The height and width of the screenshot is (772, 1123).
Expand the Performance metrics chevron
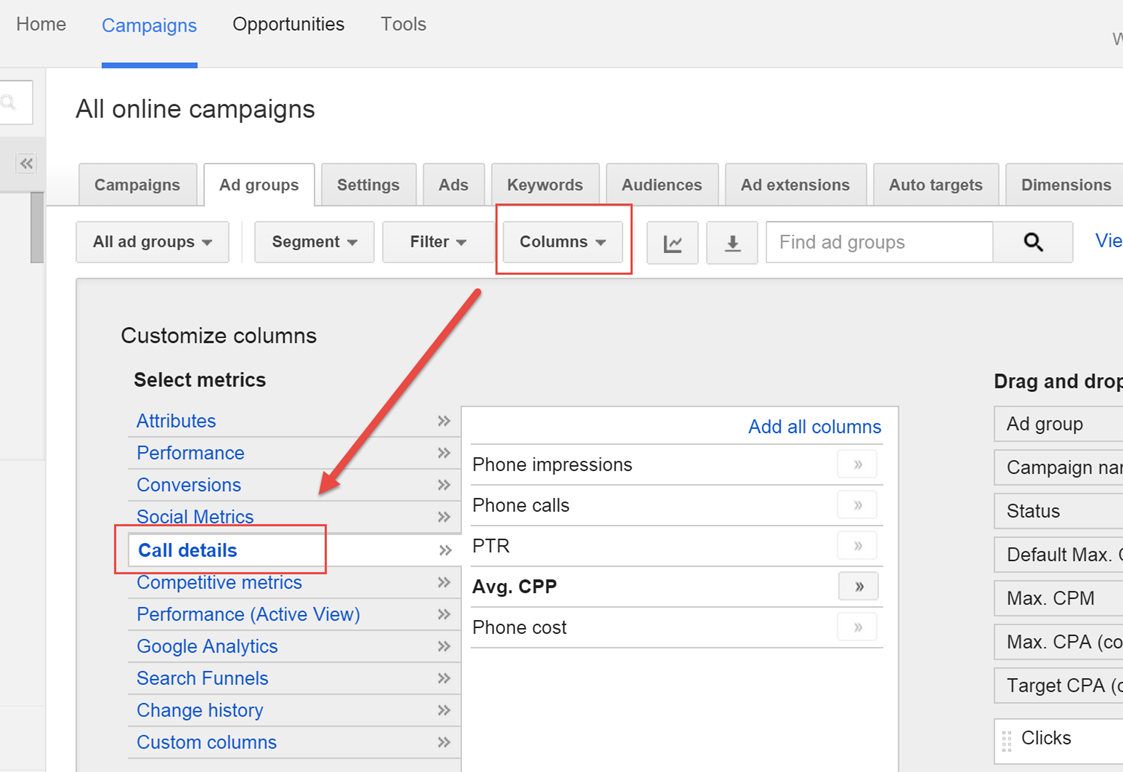[x=444, y=453]
